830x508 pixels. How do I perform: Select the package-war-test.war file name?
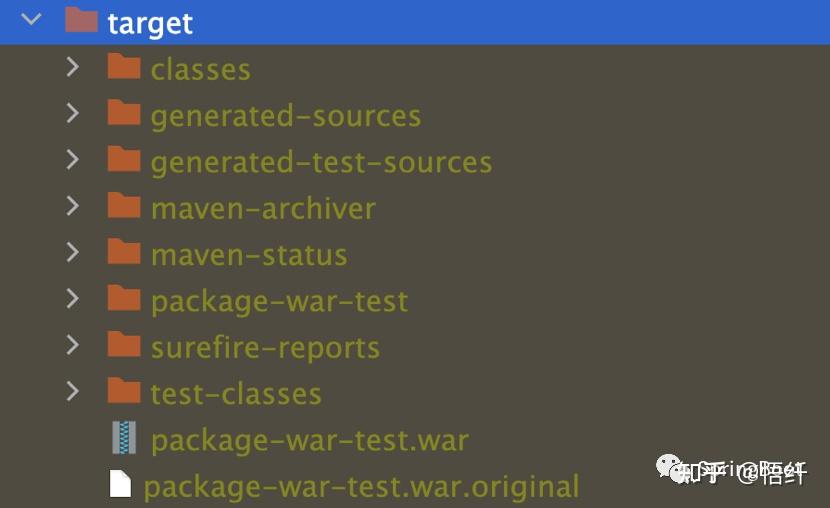(x=309, y=440)
